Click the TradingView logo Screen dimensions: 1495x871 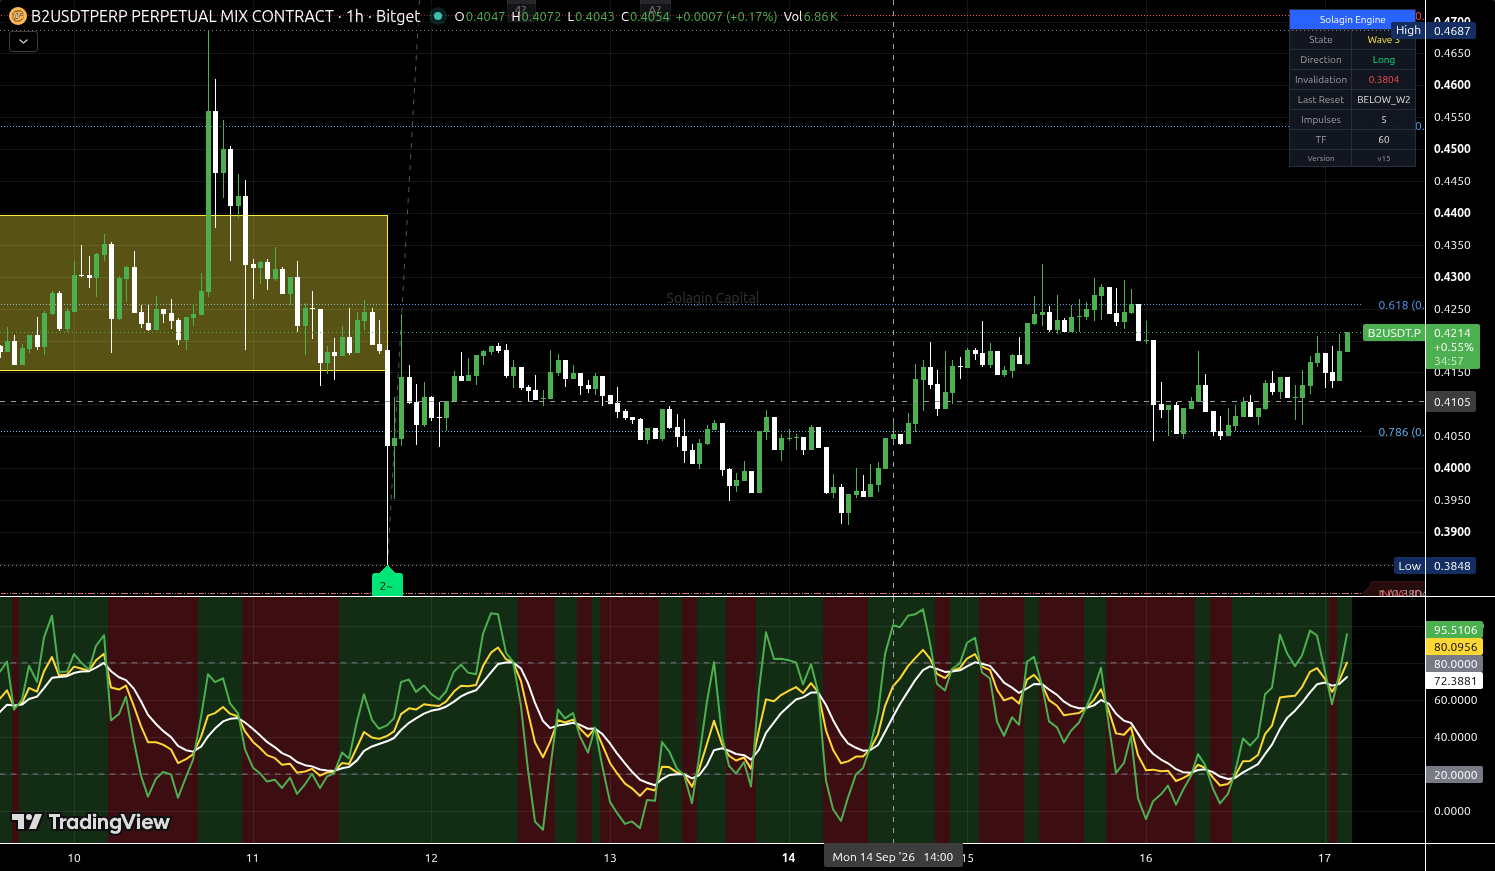click(91, 822)
